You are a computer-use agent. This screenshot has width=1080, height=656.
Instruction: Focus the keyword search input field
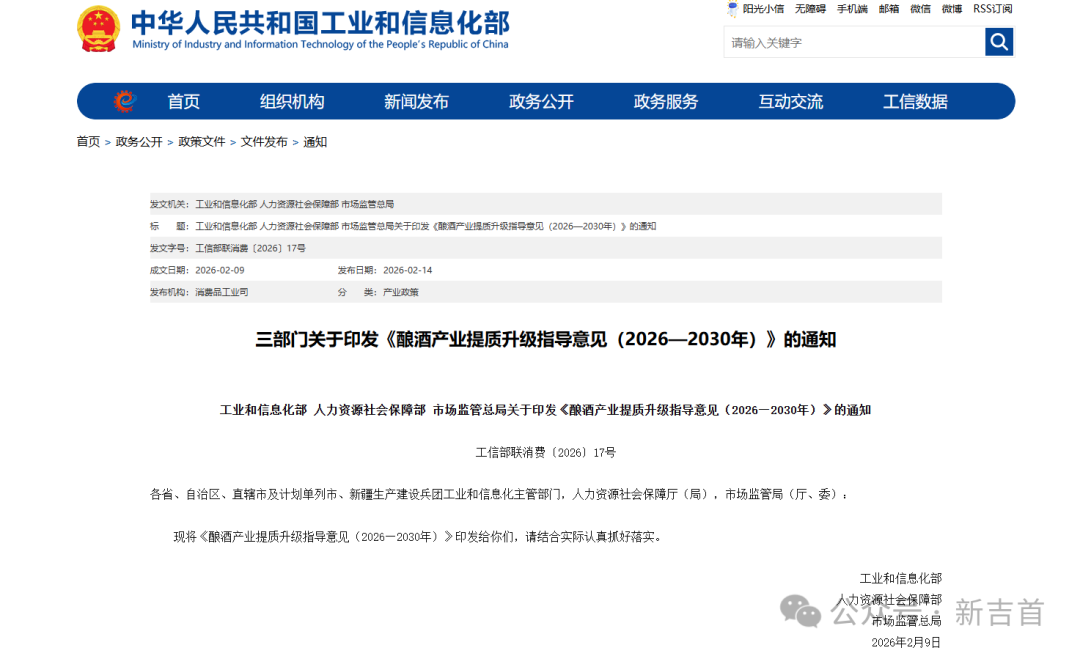click(853, 42)
